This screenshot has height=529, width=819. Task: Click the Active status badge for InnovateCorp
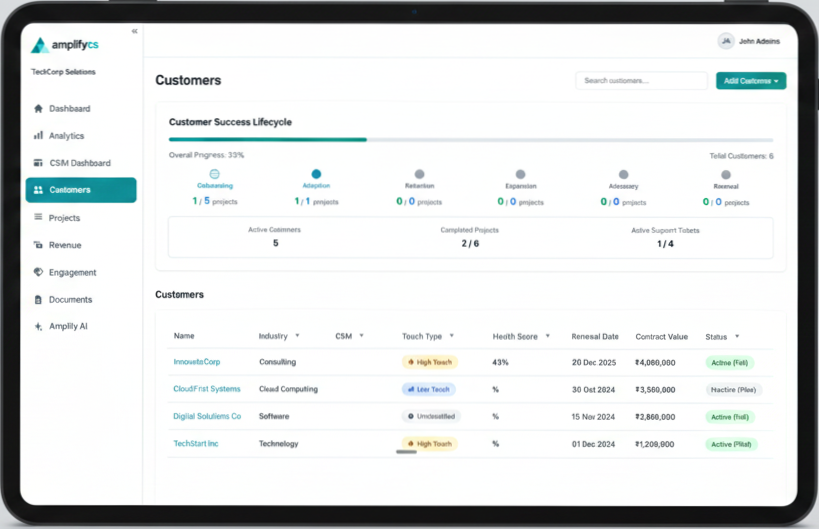coord(730,362)
